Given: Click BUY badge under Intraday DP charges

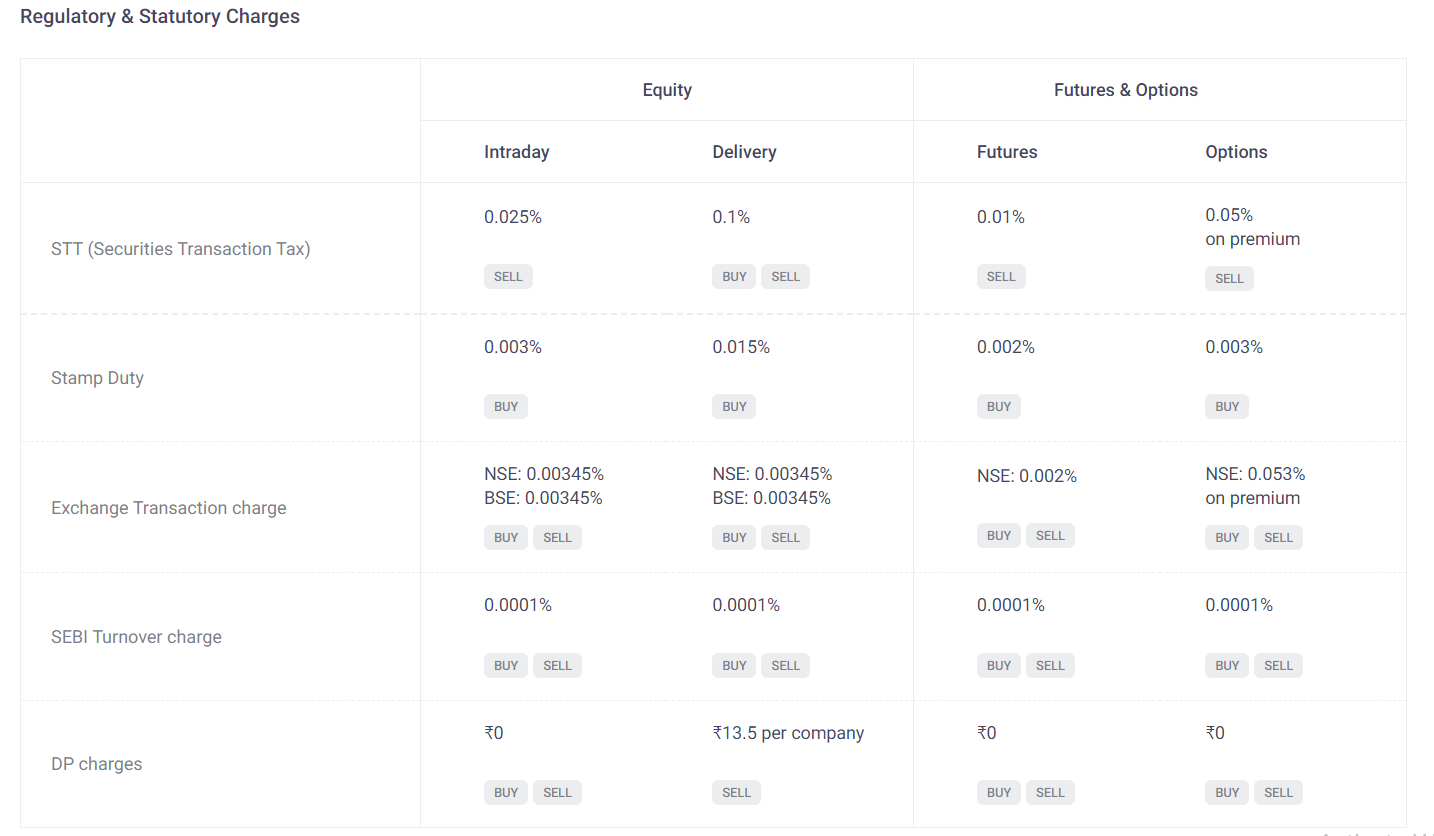Looking at the screenshot, I should (506, 793).
